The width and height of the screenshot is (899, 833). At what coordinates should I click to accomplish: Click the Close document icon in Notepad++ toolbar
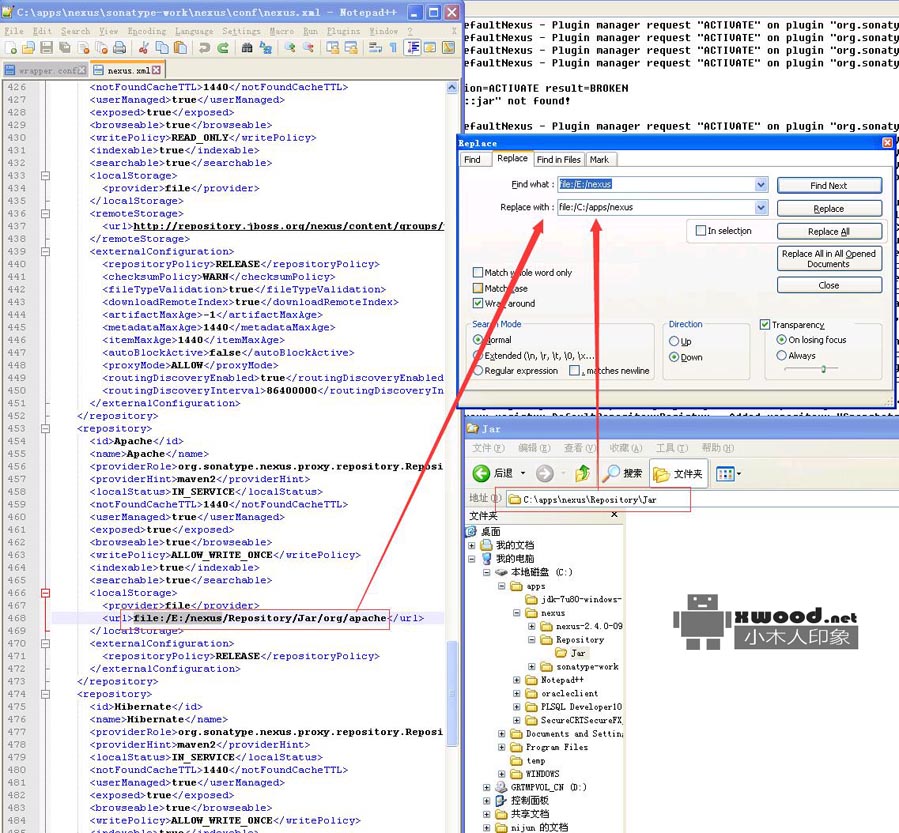click(x=84, y=48)
